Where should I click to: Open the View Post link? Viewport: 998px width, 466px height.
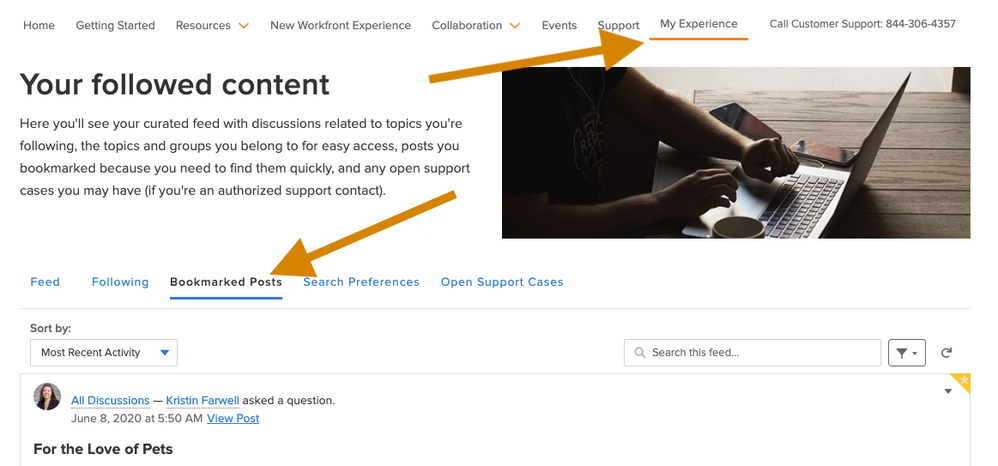pyautogui.click(x=233, y=418)
